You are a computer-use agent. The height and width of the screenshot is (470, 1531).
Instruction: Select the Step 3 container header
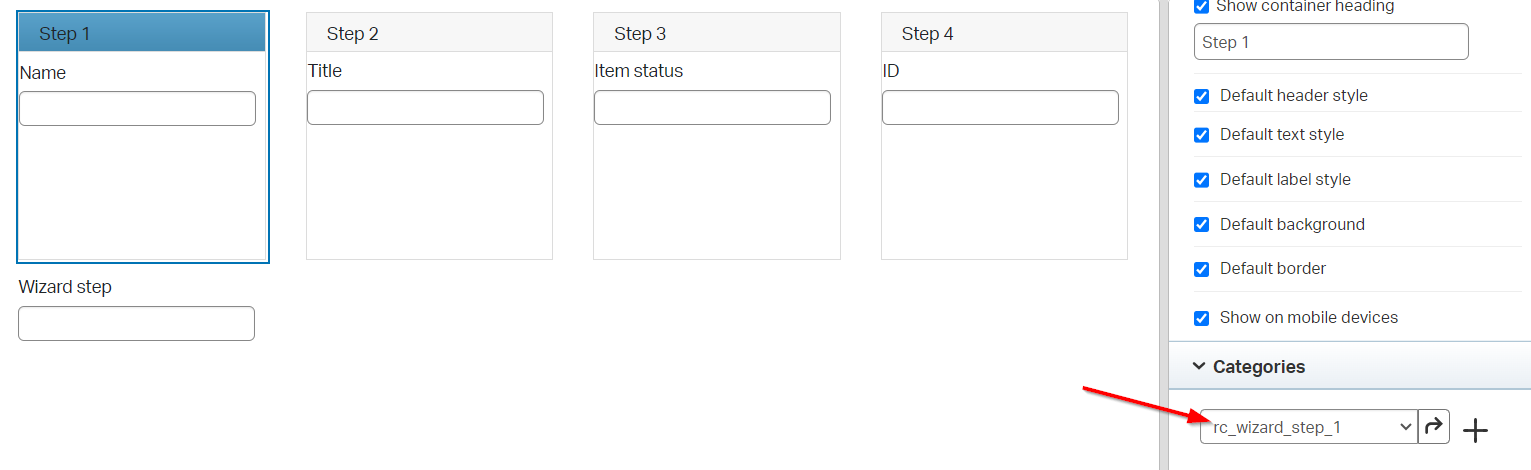[716, 34]
